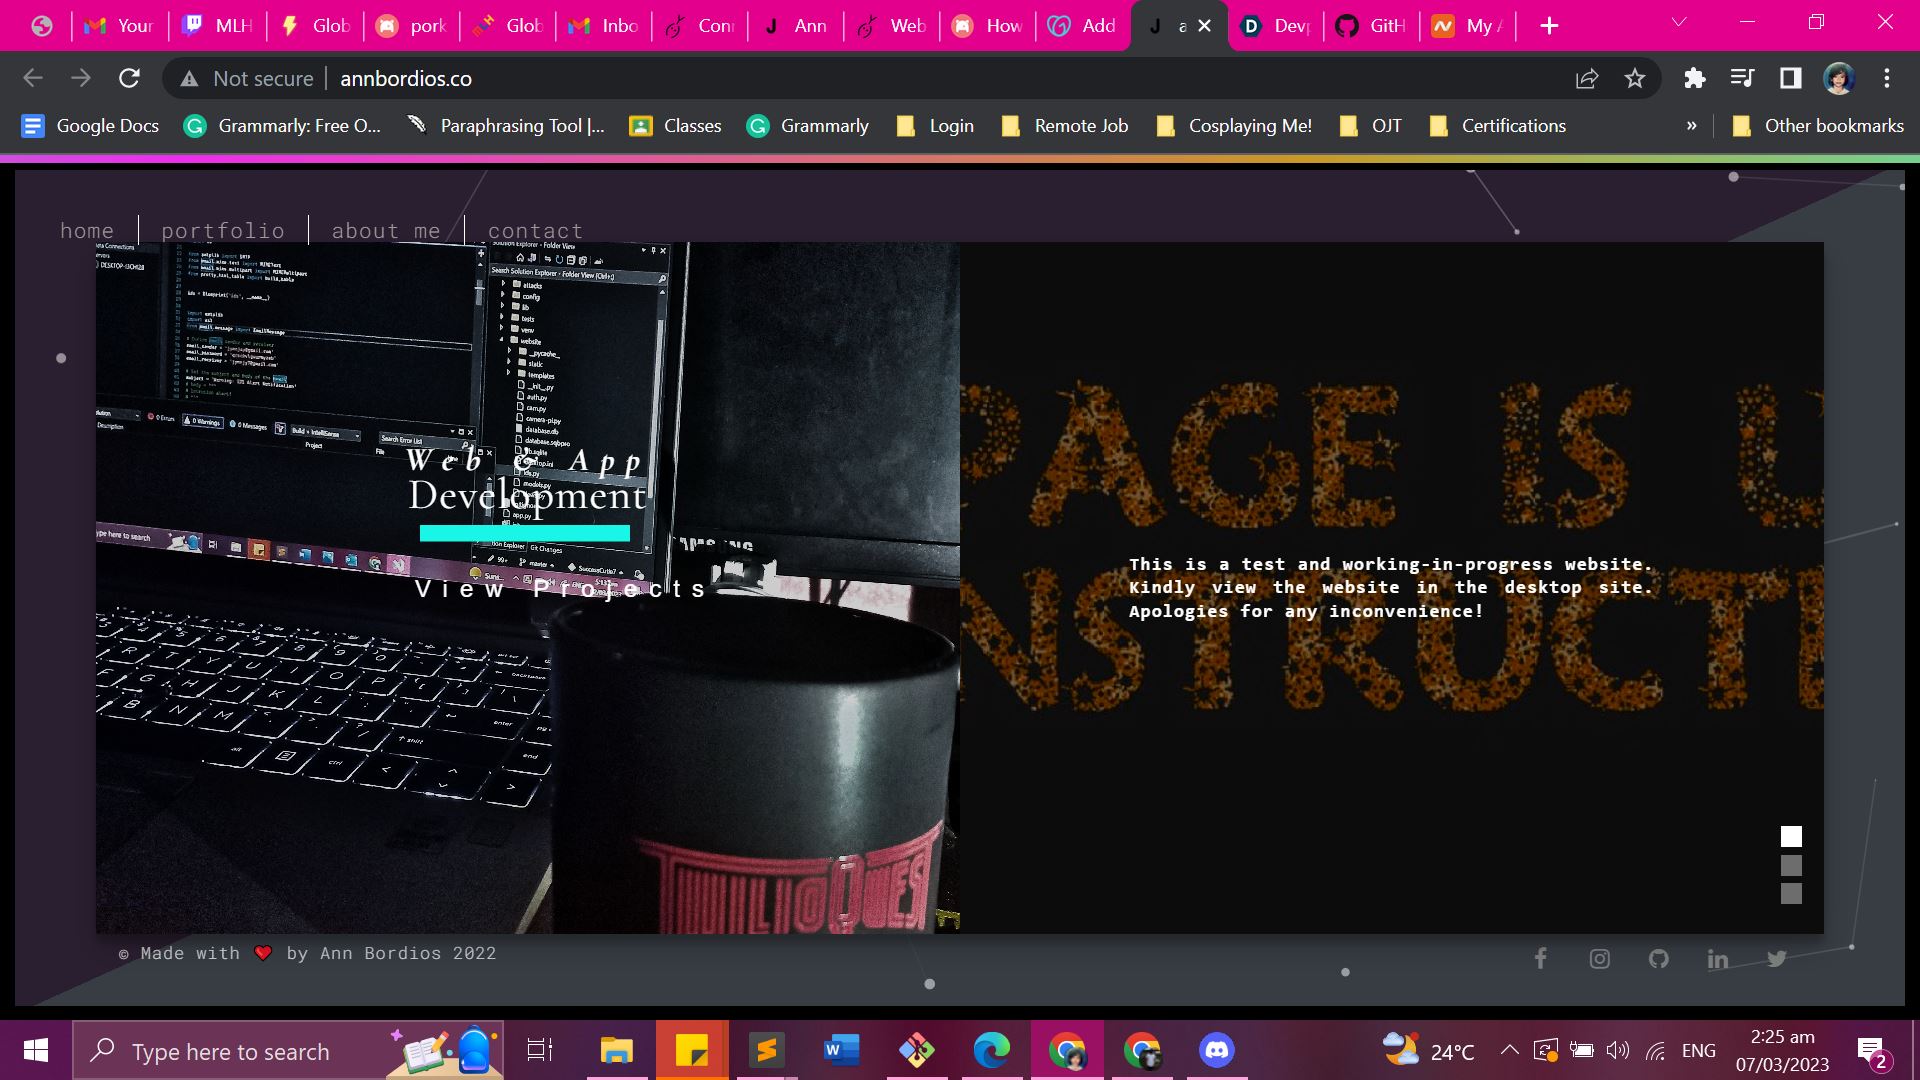1920x1080 pixels.
Task: Open the Instagram icon in footer
Action: click(x=1599, y=959)
